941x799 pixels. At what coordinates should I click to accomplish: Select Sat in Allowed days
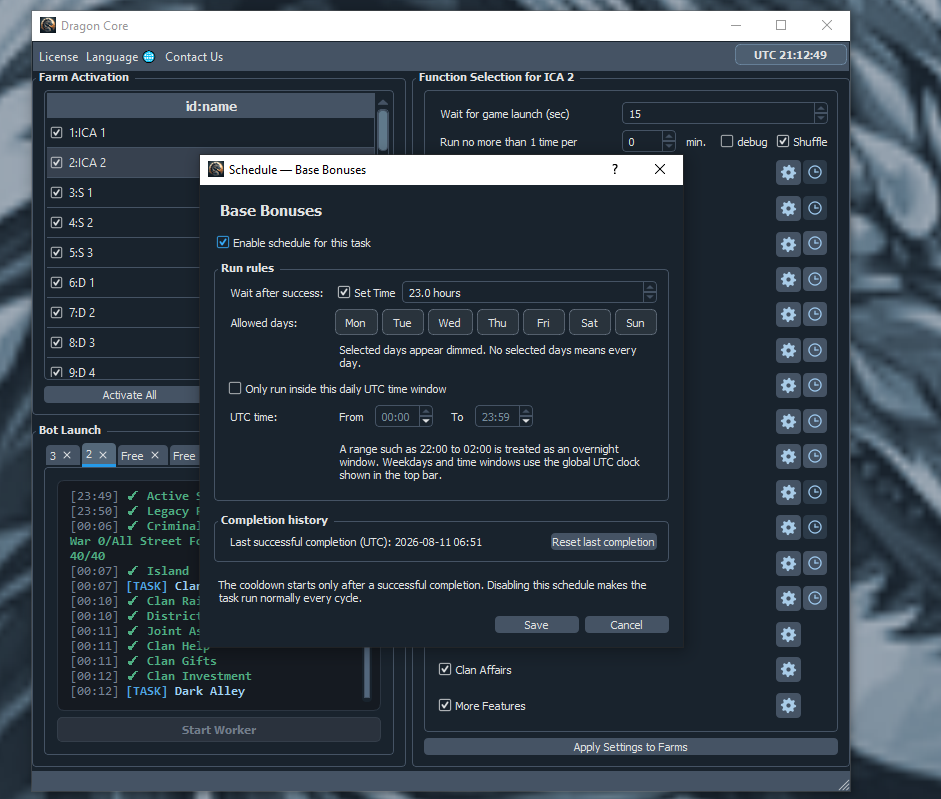[590, 322]
